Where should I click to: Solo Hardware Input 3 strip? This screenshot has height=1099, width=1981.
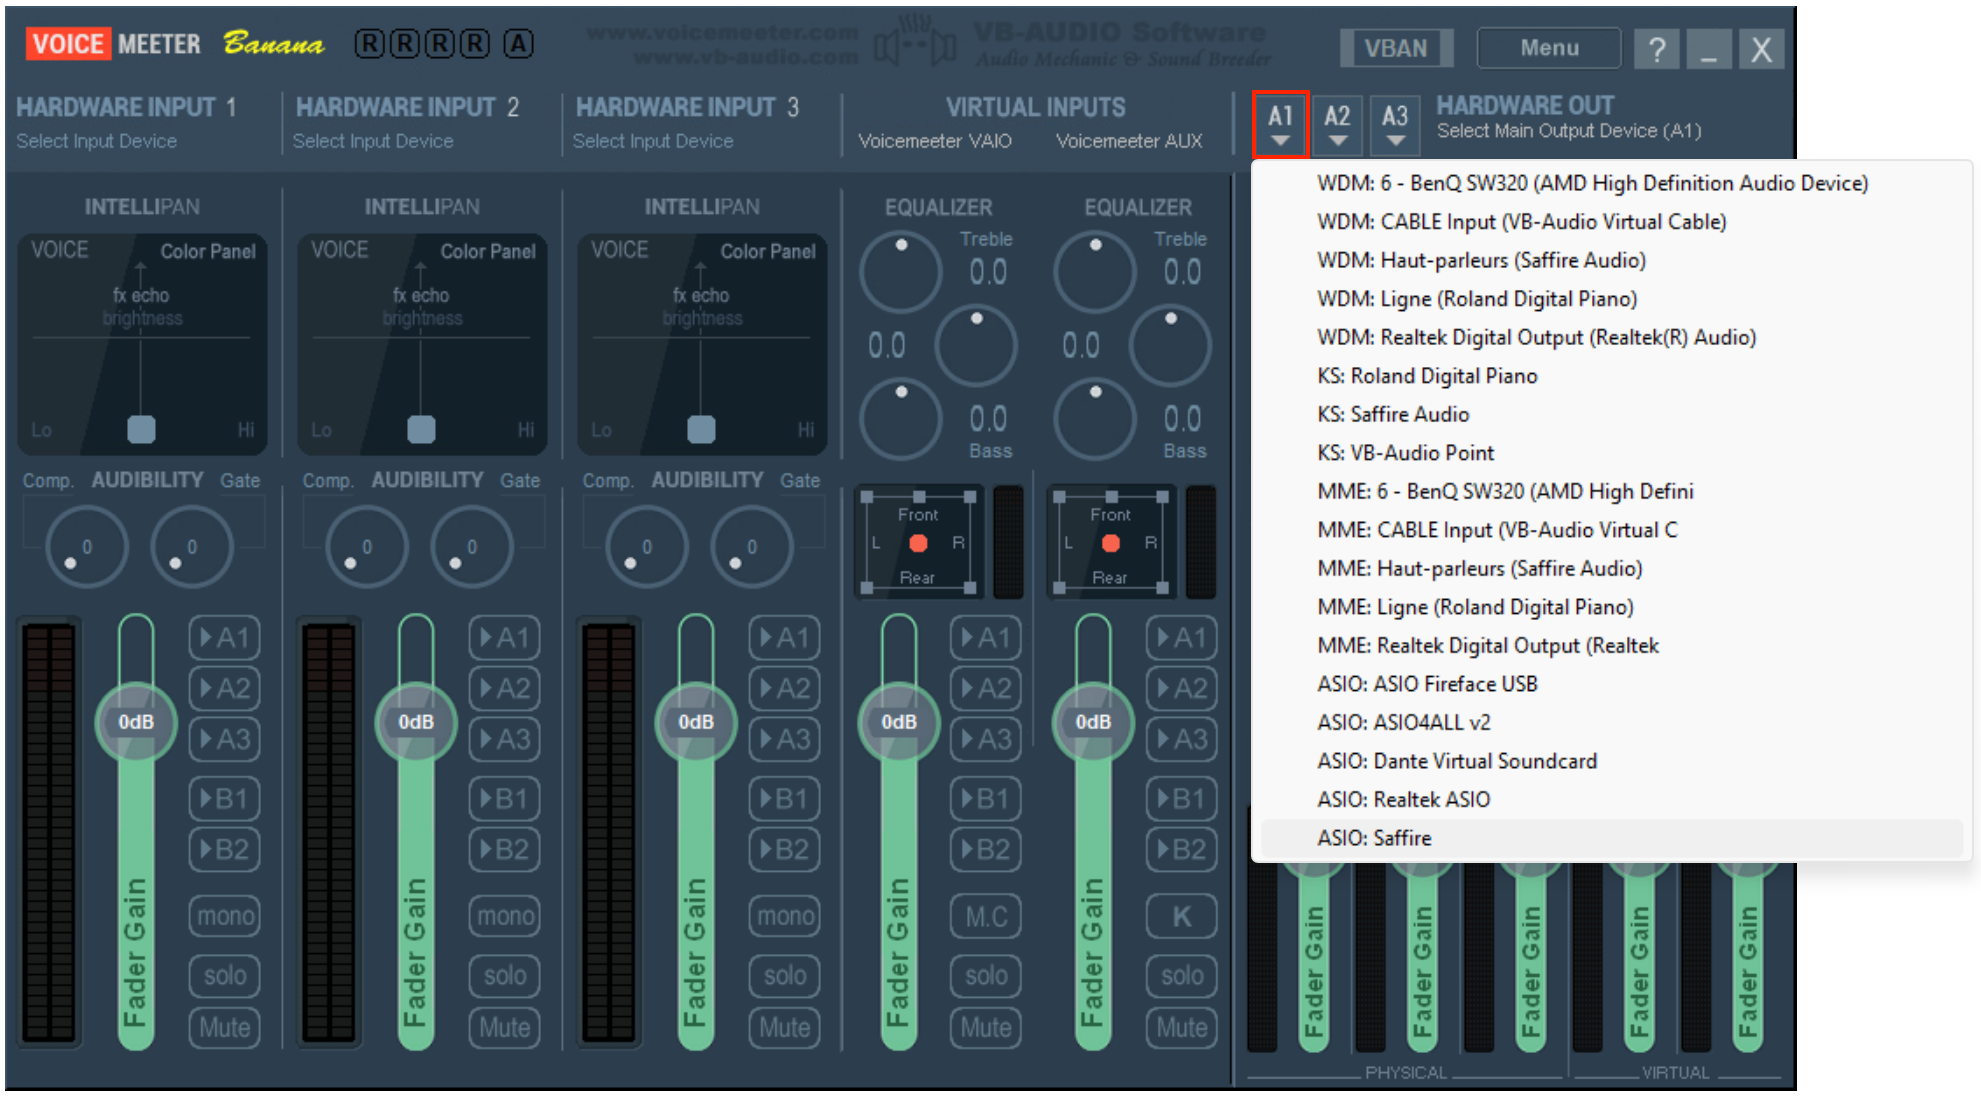pos(785,975)
